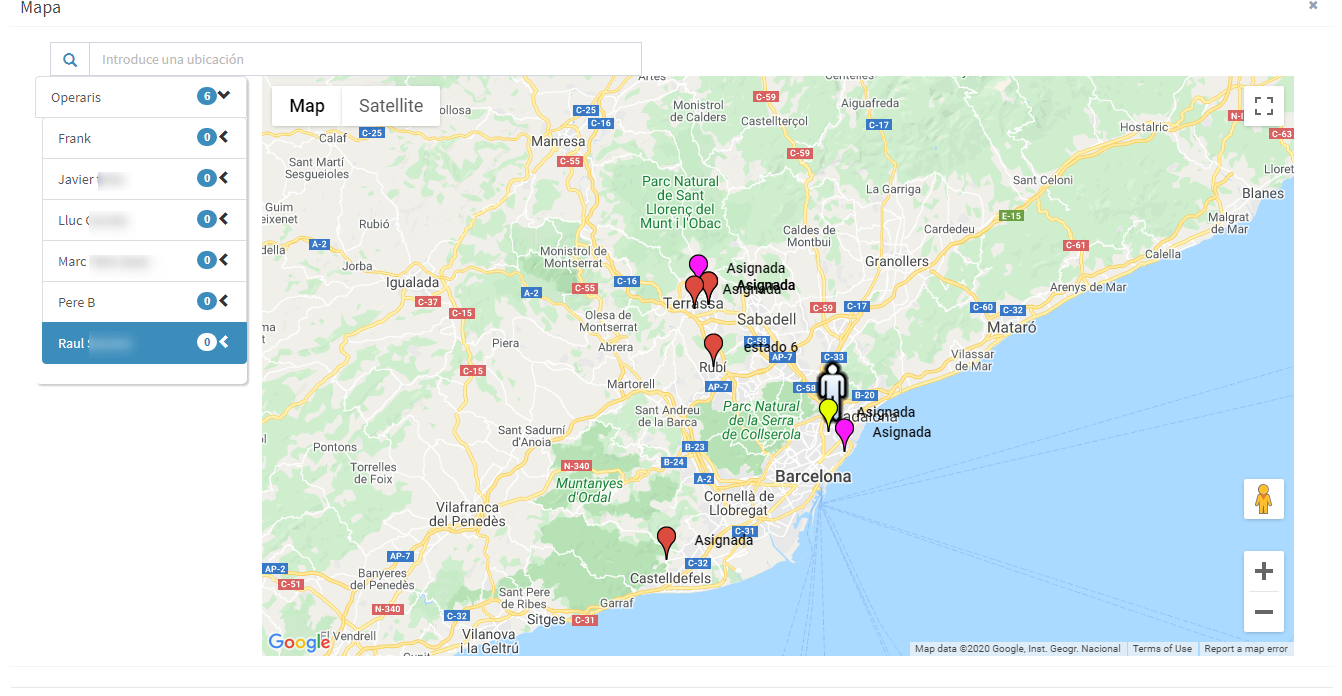Collapse the Operaris list chevron
This screenshot has height=696, width=1342.
(224, 96)
